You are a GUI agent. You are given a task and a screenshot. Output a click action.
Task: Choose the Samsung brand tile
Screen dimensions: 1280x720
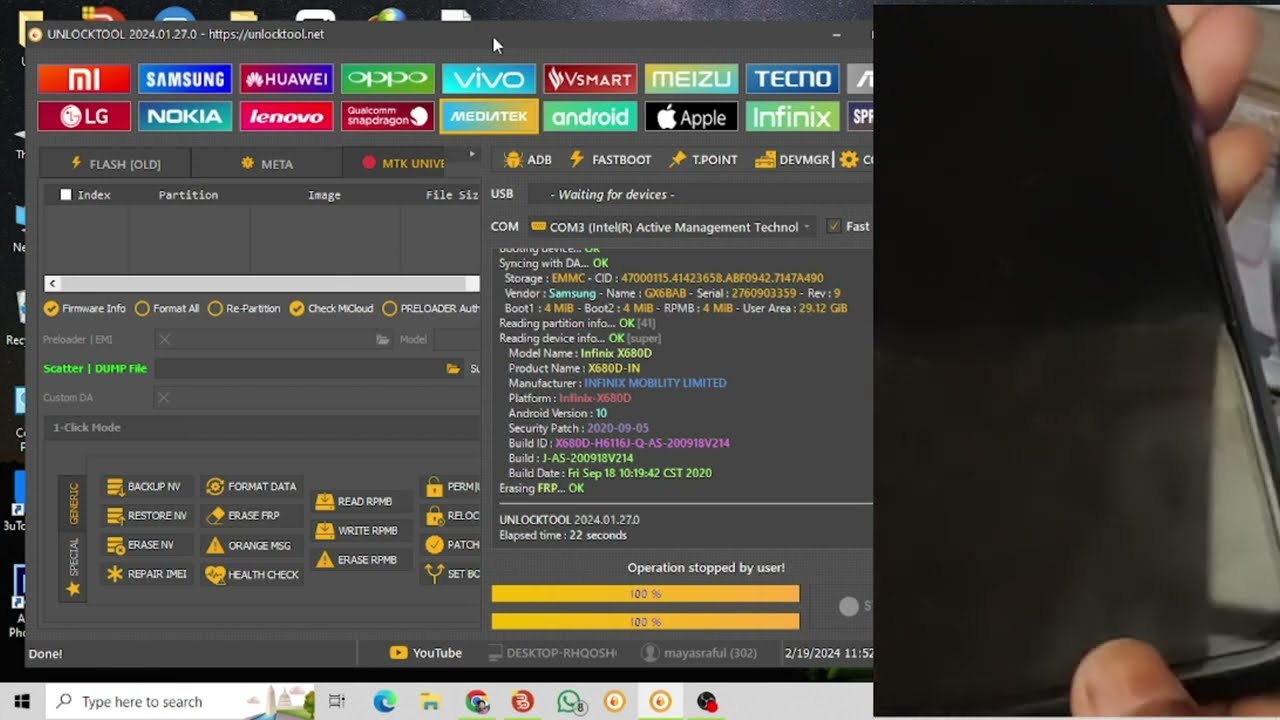(x=185, y=79)
